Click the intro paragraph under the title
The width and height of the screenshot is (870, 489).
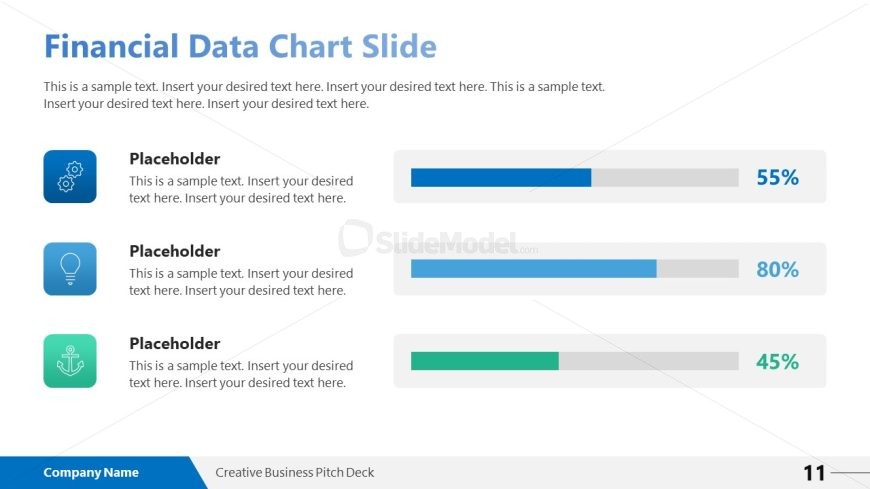324,95
